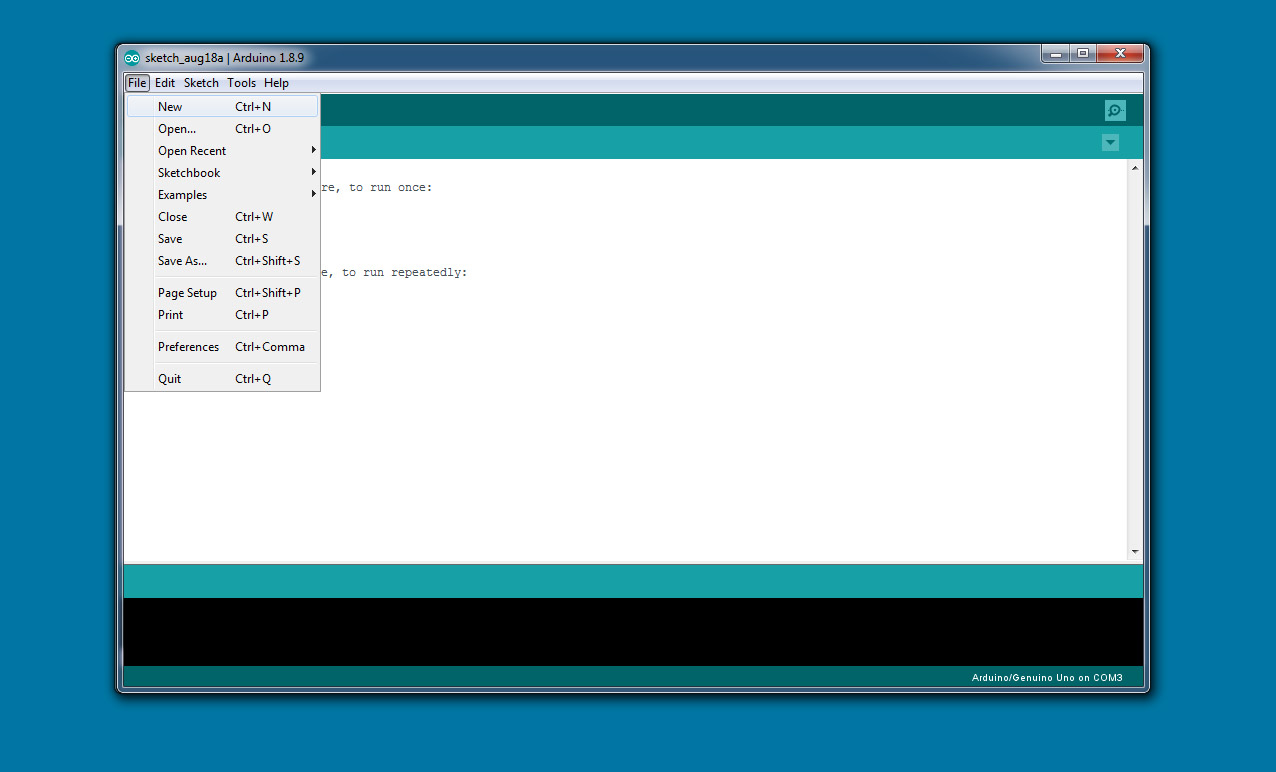The height and width of the screenshot is (772, 1276).
Task: Choose Close in the File menu
Action: (x=222, y=217)
